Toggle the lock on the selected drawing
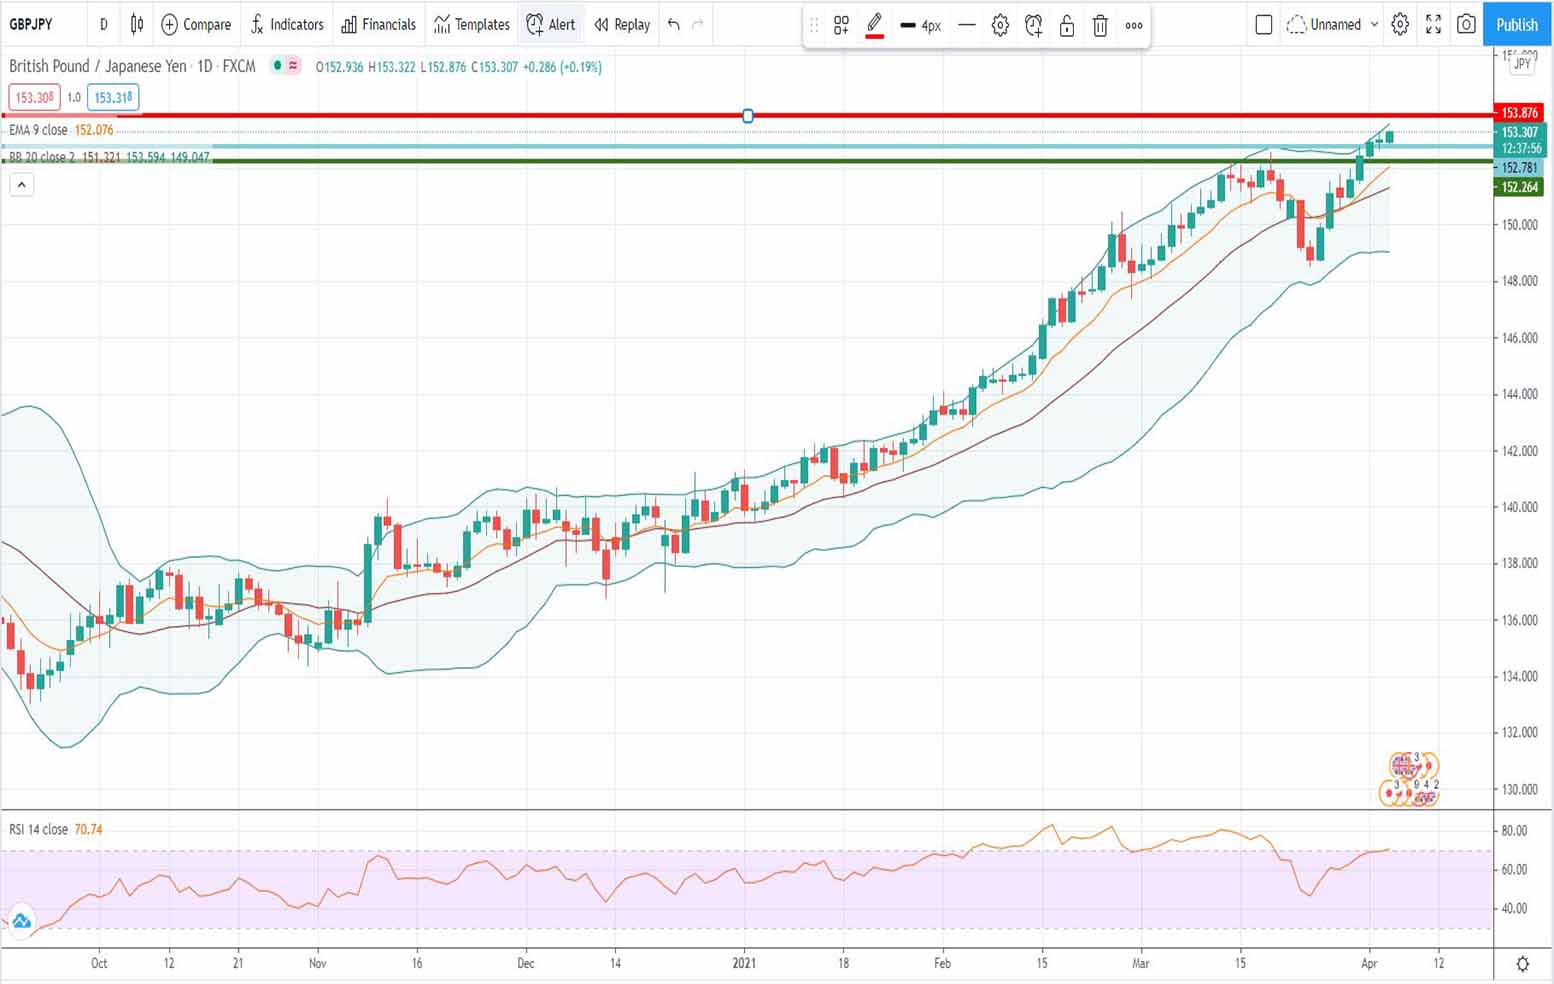Screen dimensions: 1554x984 pos(1067,26)
